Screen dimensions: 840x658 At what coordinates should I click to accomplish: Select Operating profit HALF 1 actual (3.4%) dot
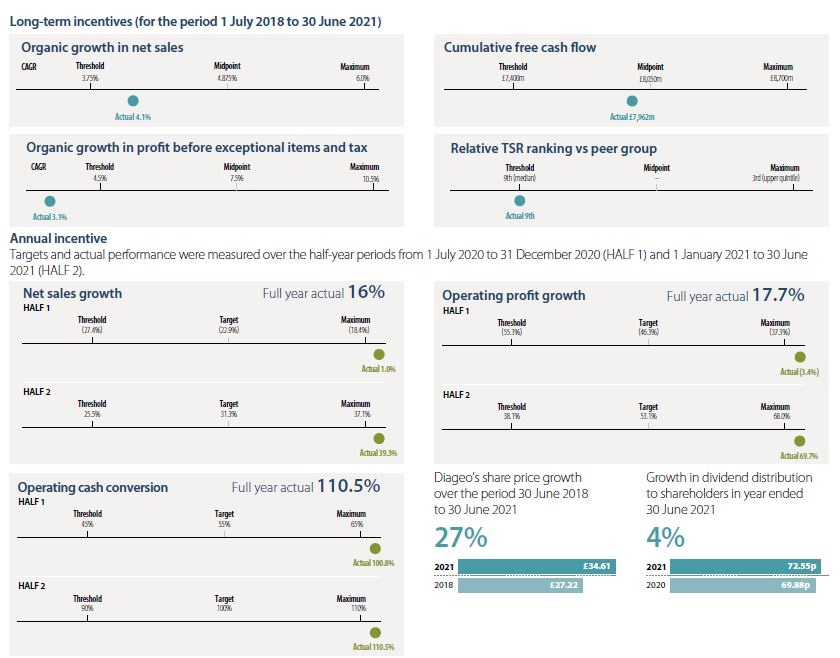[x=799, y=357]
